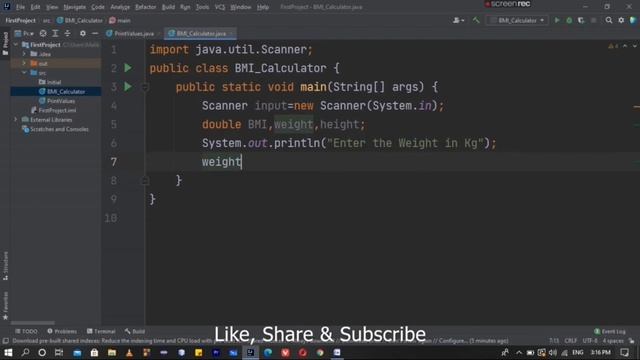
Task: Open the Event Log in the status bar
Action: (610, 331)
